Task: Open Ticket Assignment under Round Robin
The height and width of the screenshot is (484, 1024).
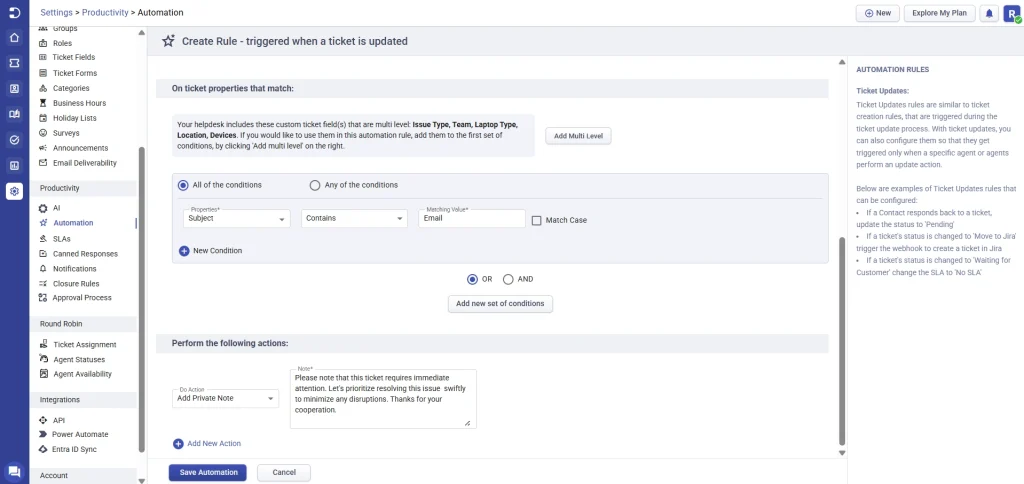Action: (84, 345)
